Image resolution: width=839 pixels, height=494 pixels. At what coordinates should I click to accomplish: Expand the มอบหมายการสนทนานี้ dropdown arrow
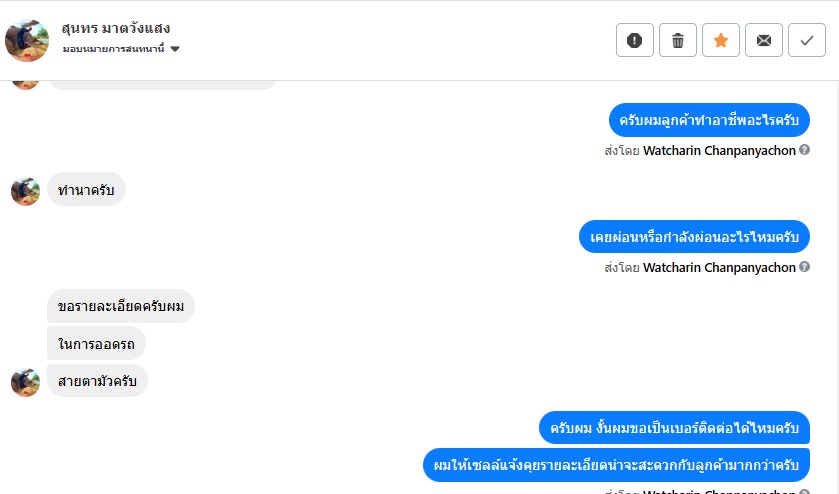[175, 49]
